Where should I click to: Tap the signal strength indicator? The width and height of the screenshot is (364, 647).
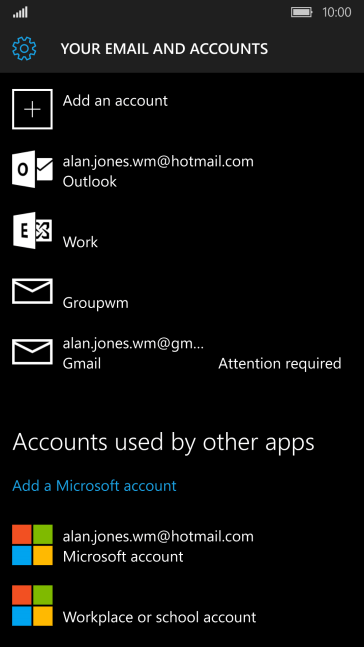click(x=20, y=13)
